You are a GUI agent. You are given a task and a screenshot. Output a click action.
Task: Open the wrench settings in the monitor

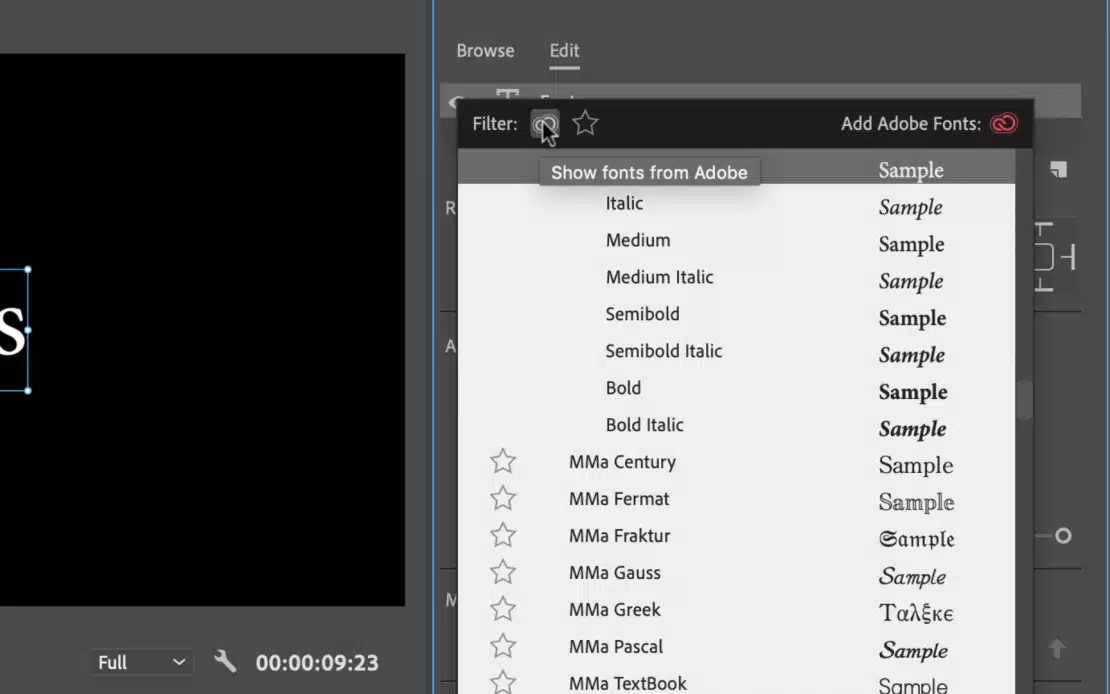click(x=226, y=661)
